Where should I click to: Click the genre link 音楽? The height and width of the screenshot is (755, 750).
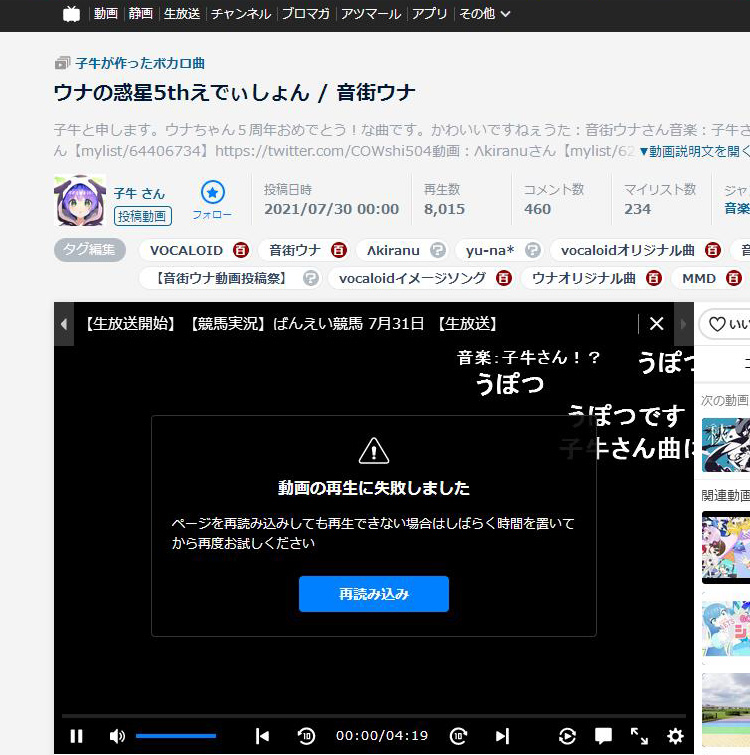tap(737, 208)
